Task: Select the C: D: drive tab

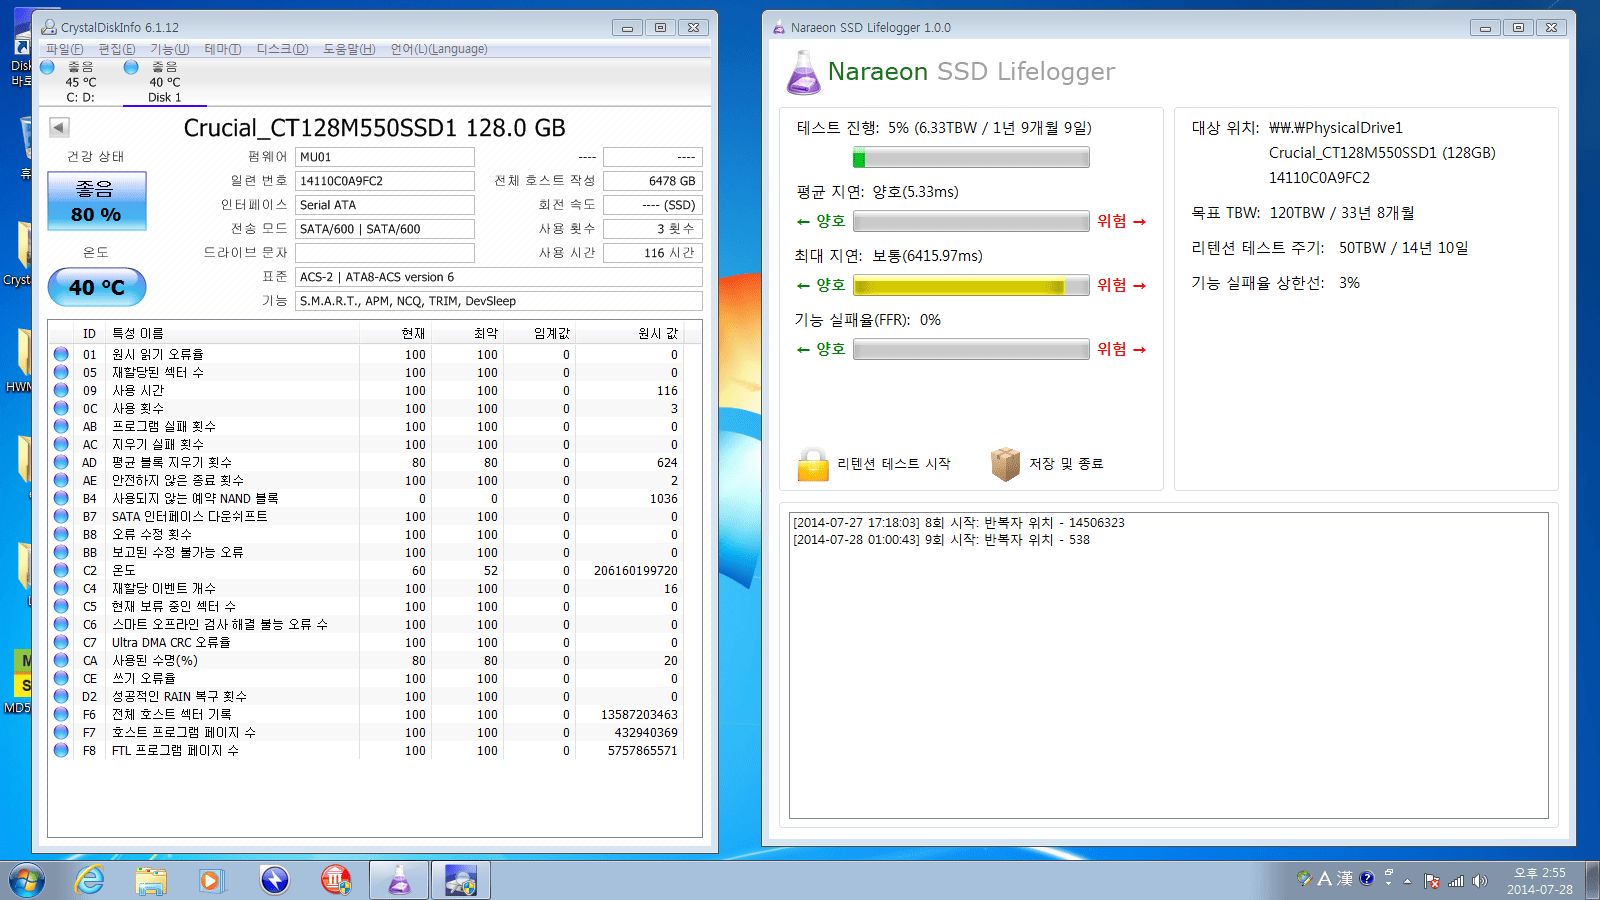Action: click(80, 82)
